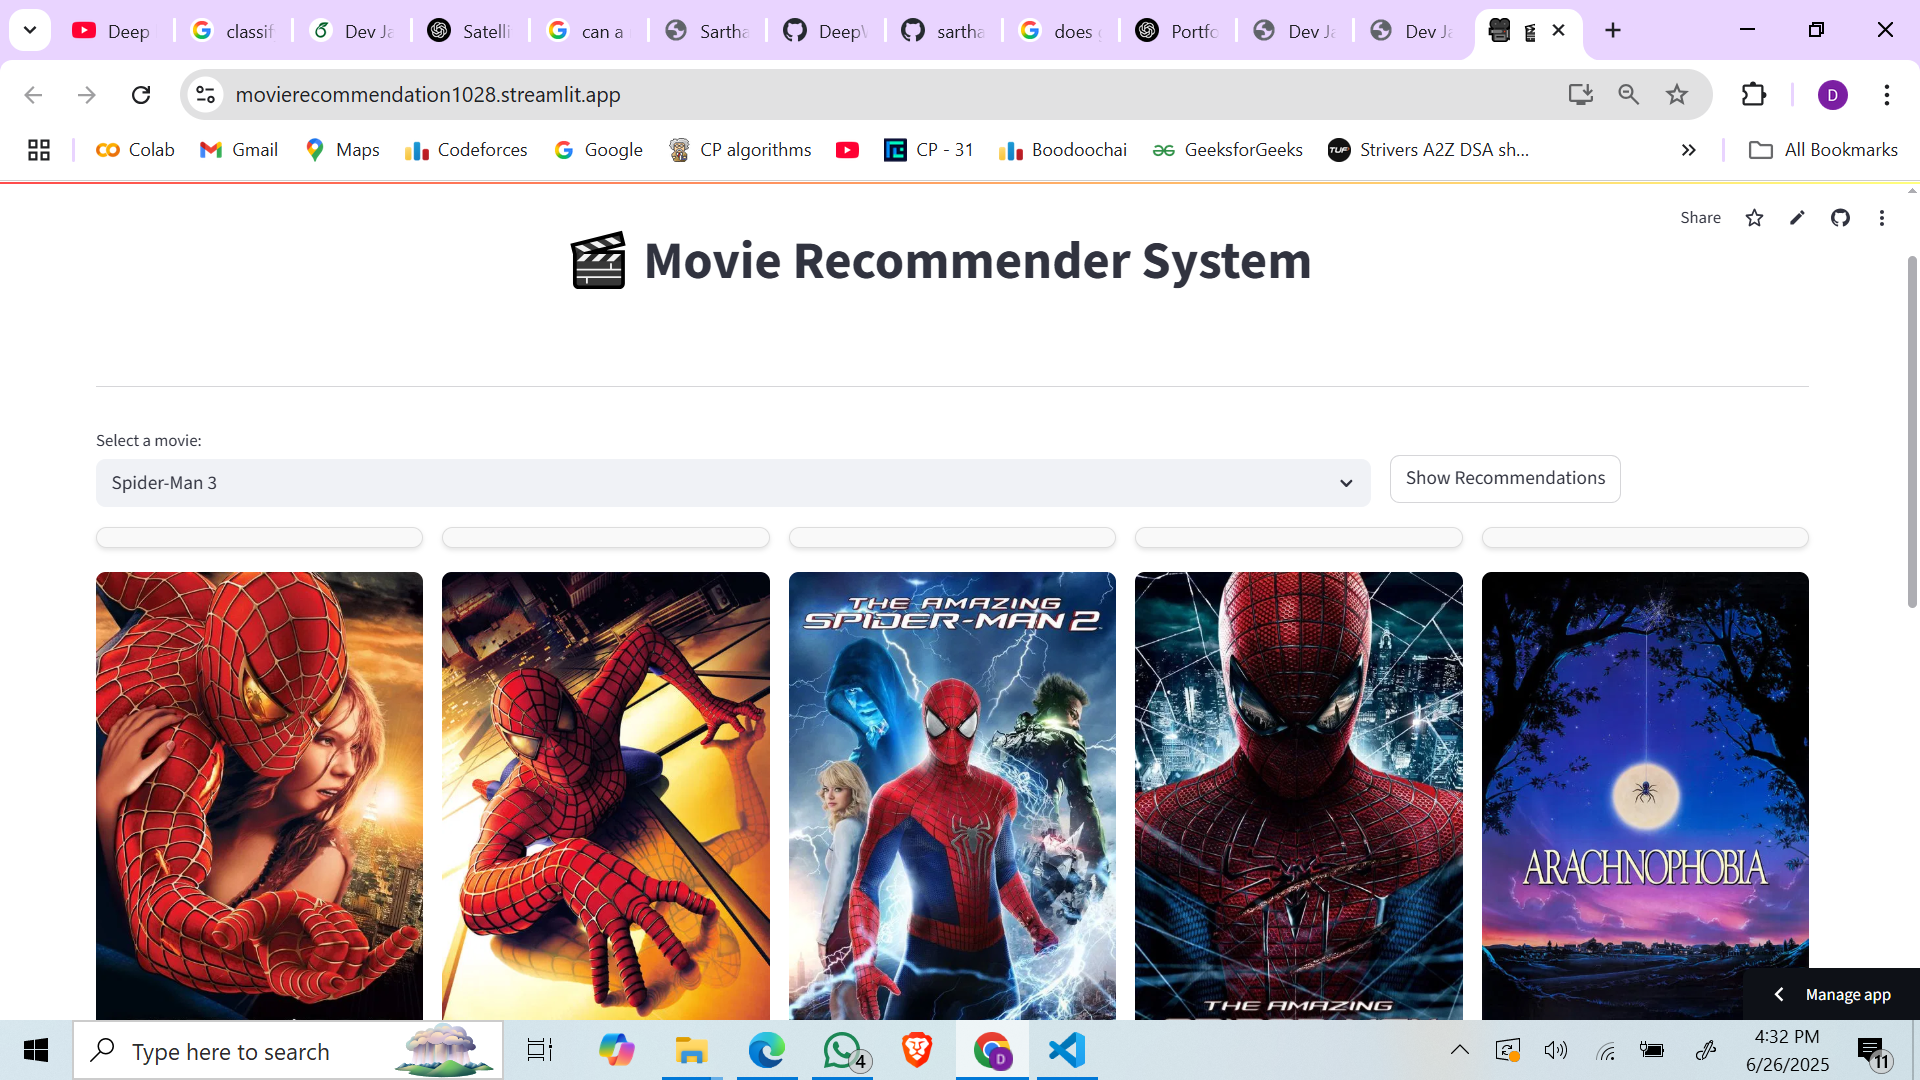This screenshot has height=1080, width=1920.
Task: Open the Select a movie dropdown
Action: point(733,483)
